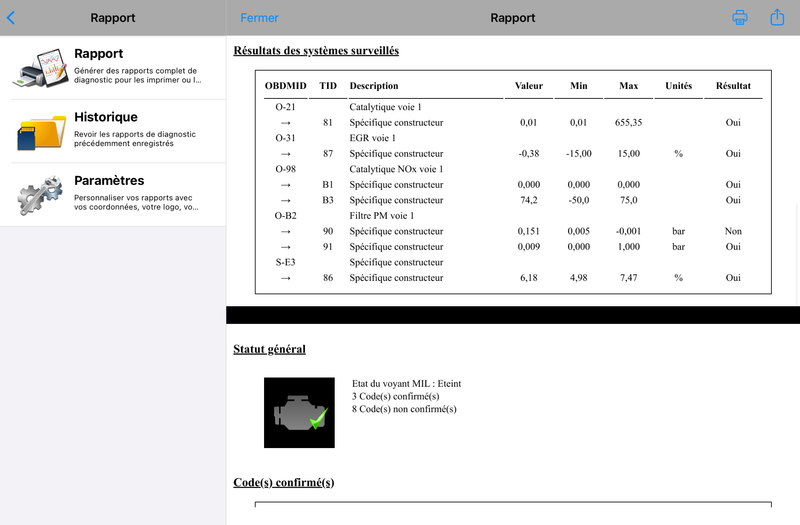This screenshot has width=800, height=525.
Task: Click the OBDMID column header
Action: (285, 86)
